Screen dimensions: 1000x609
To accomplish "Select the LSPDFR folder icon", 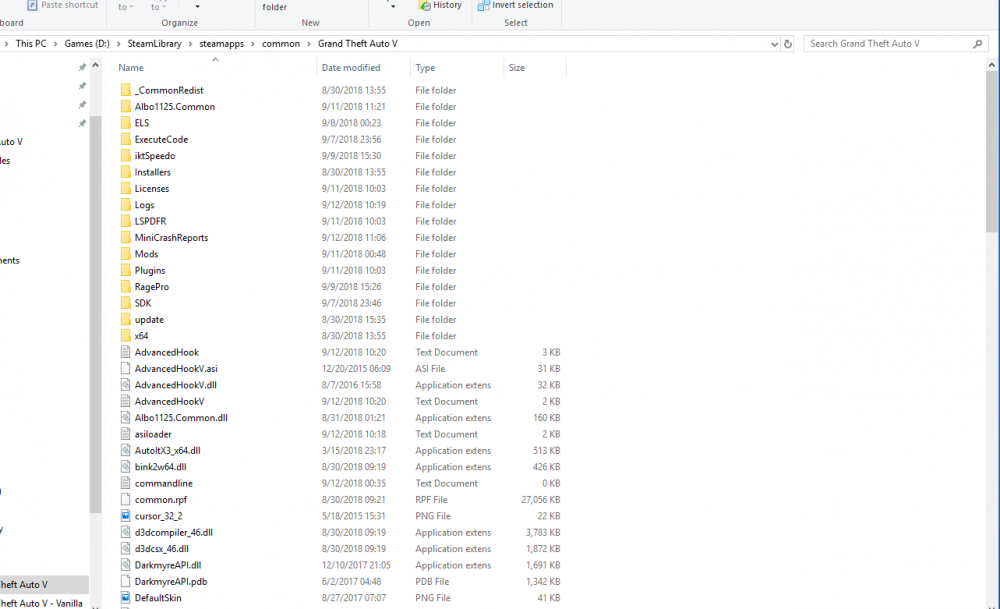I will pos(126,221).
